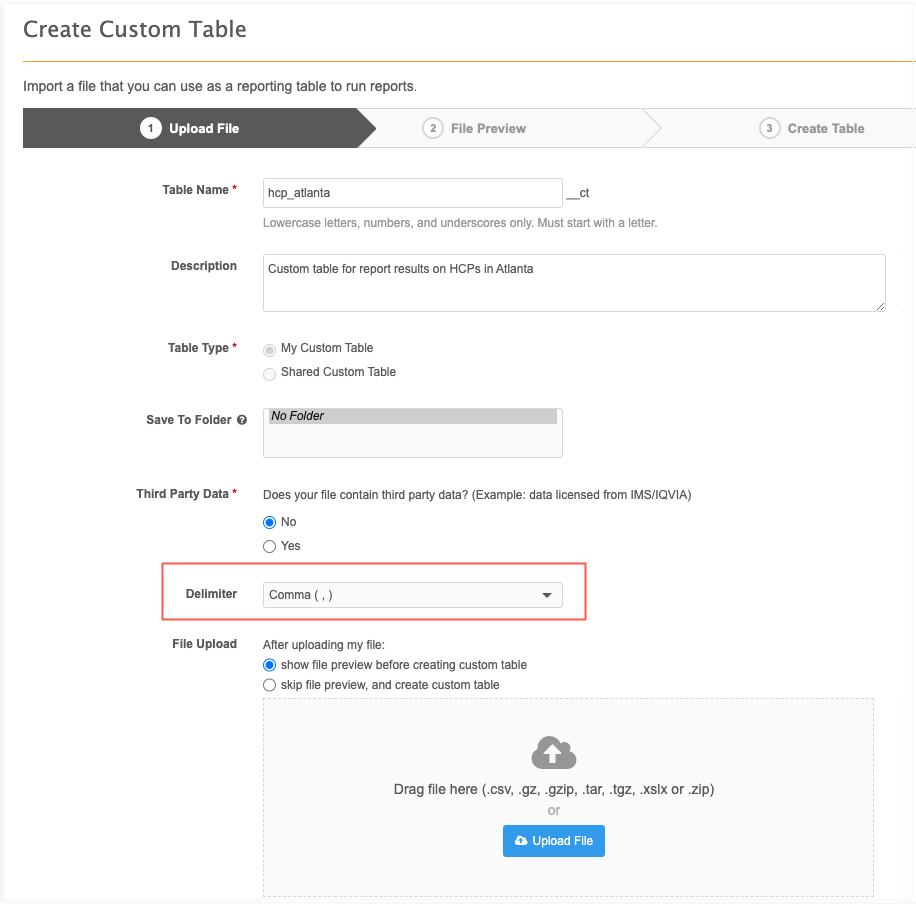The width and height of the screenshot is (916, 905).
Task: Click the cloud upload icon in drop zone
Action: click(x=553, y=753)
